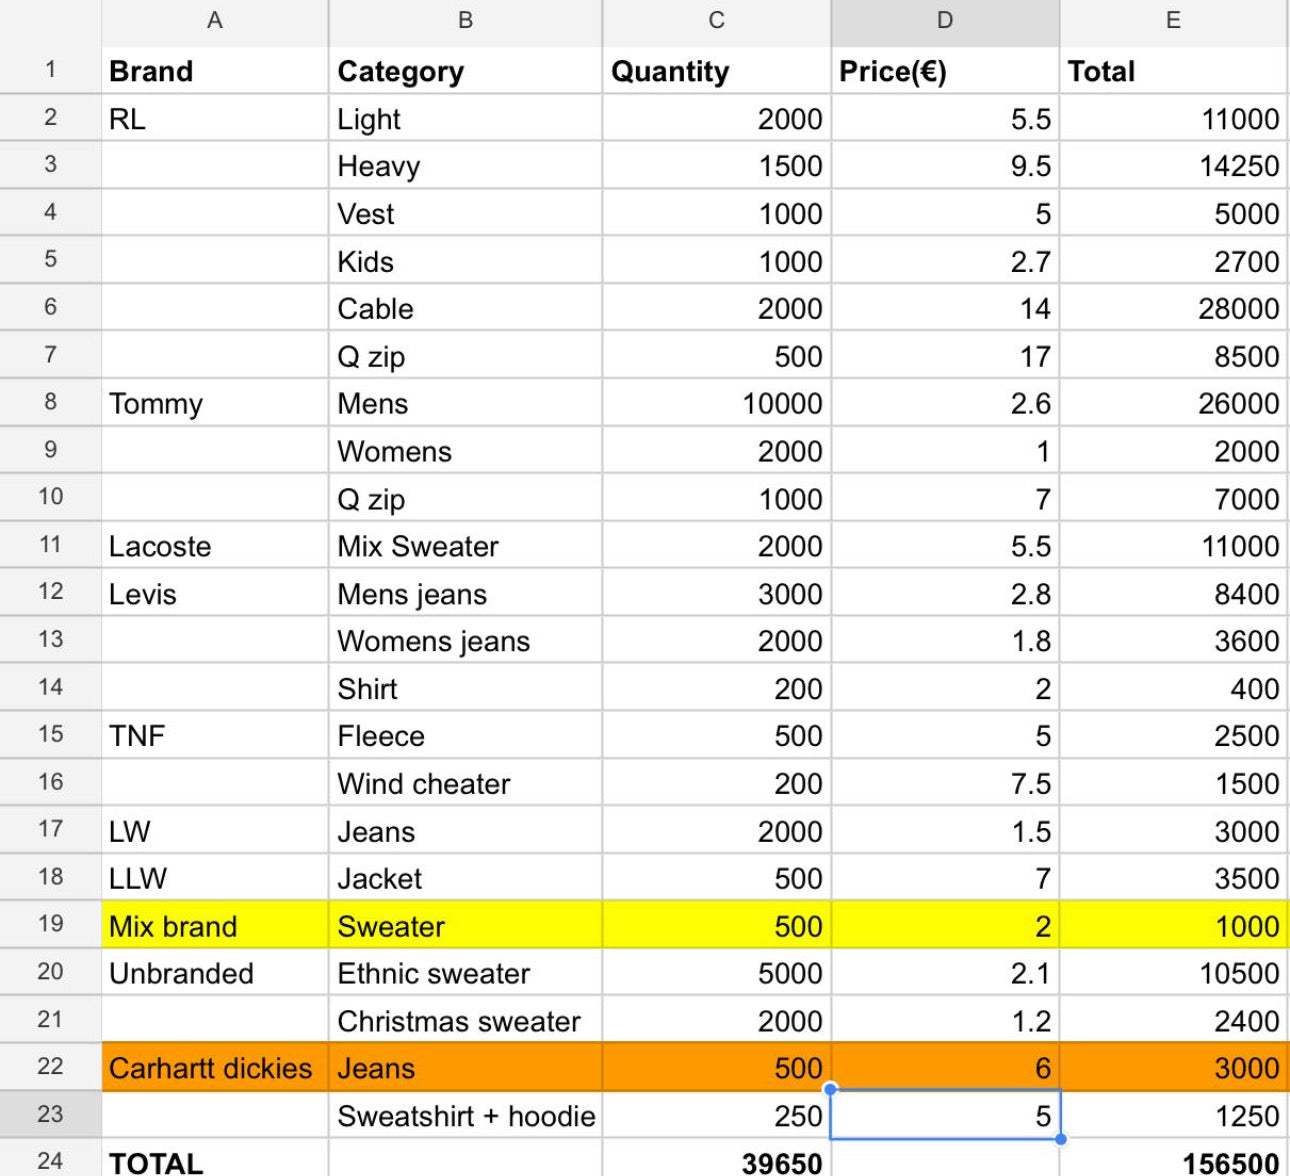Click the Brand header cell
1290x1176 pixels.
coord(215,71)
